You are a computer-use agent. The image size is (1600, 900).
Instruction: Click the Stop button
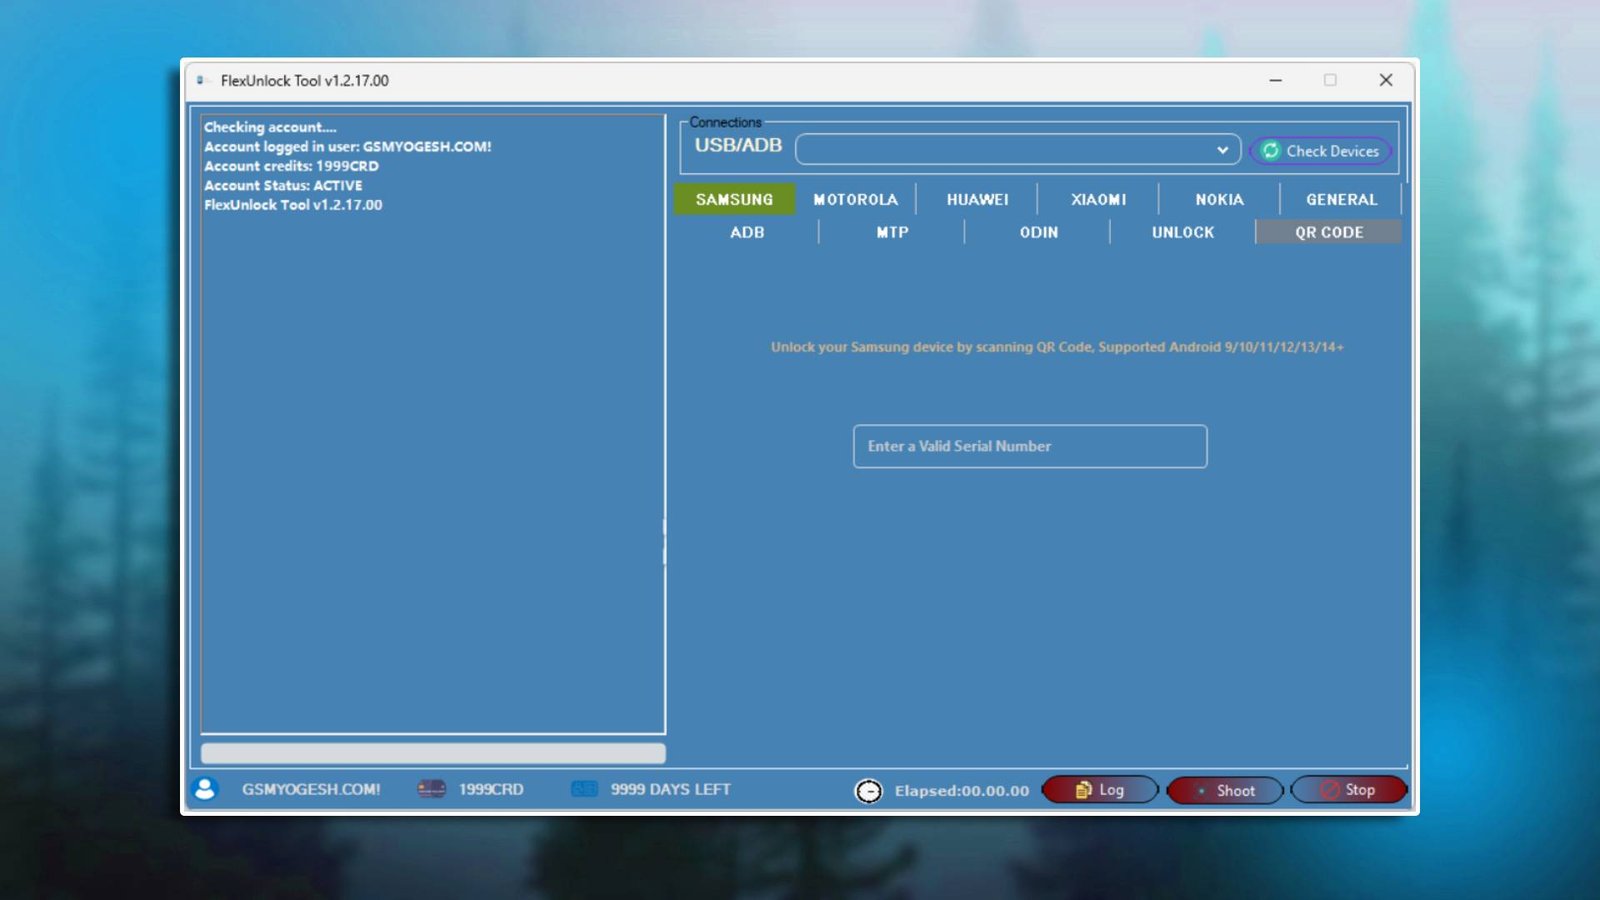pos(1349,790)
